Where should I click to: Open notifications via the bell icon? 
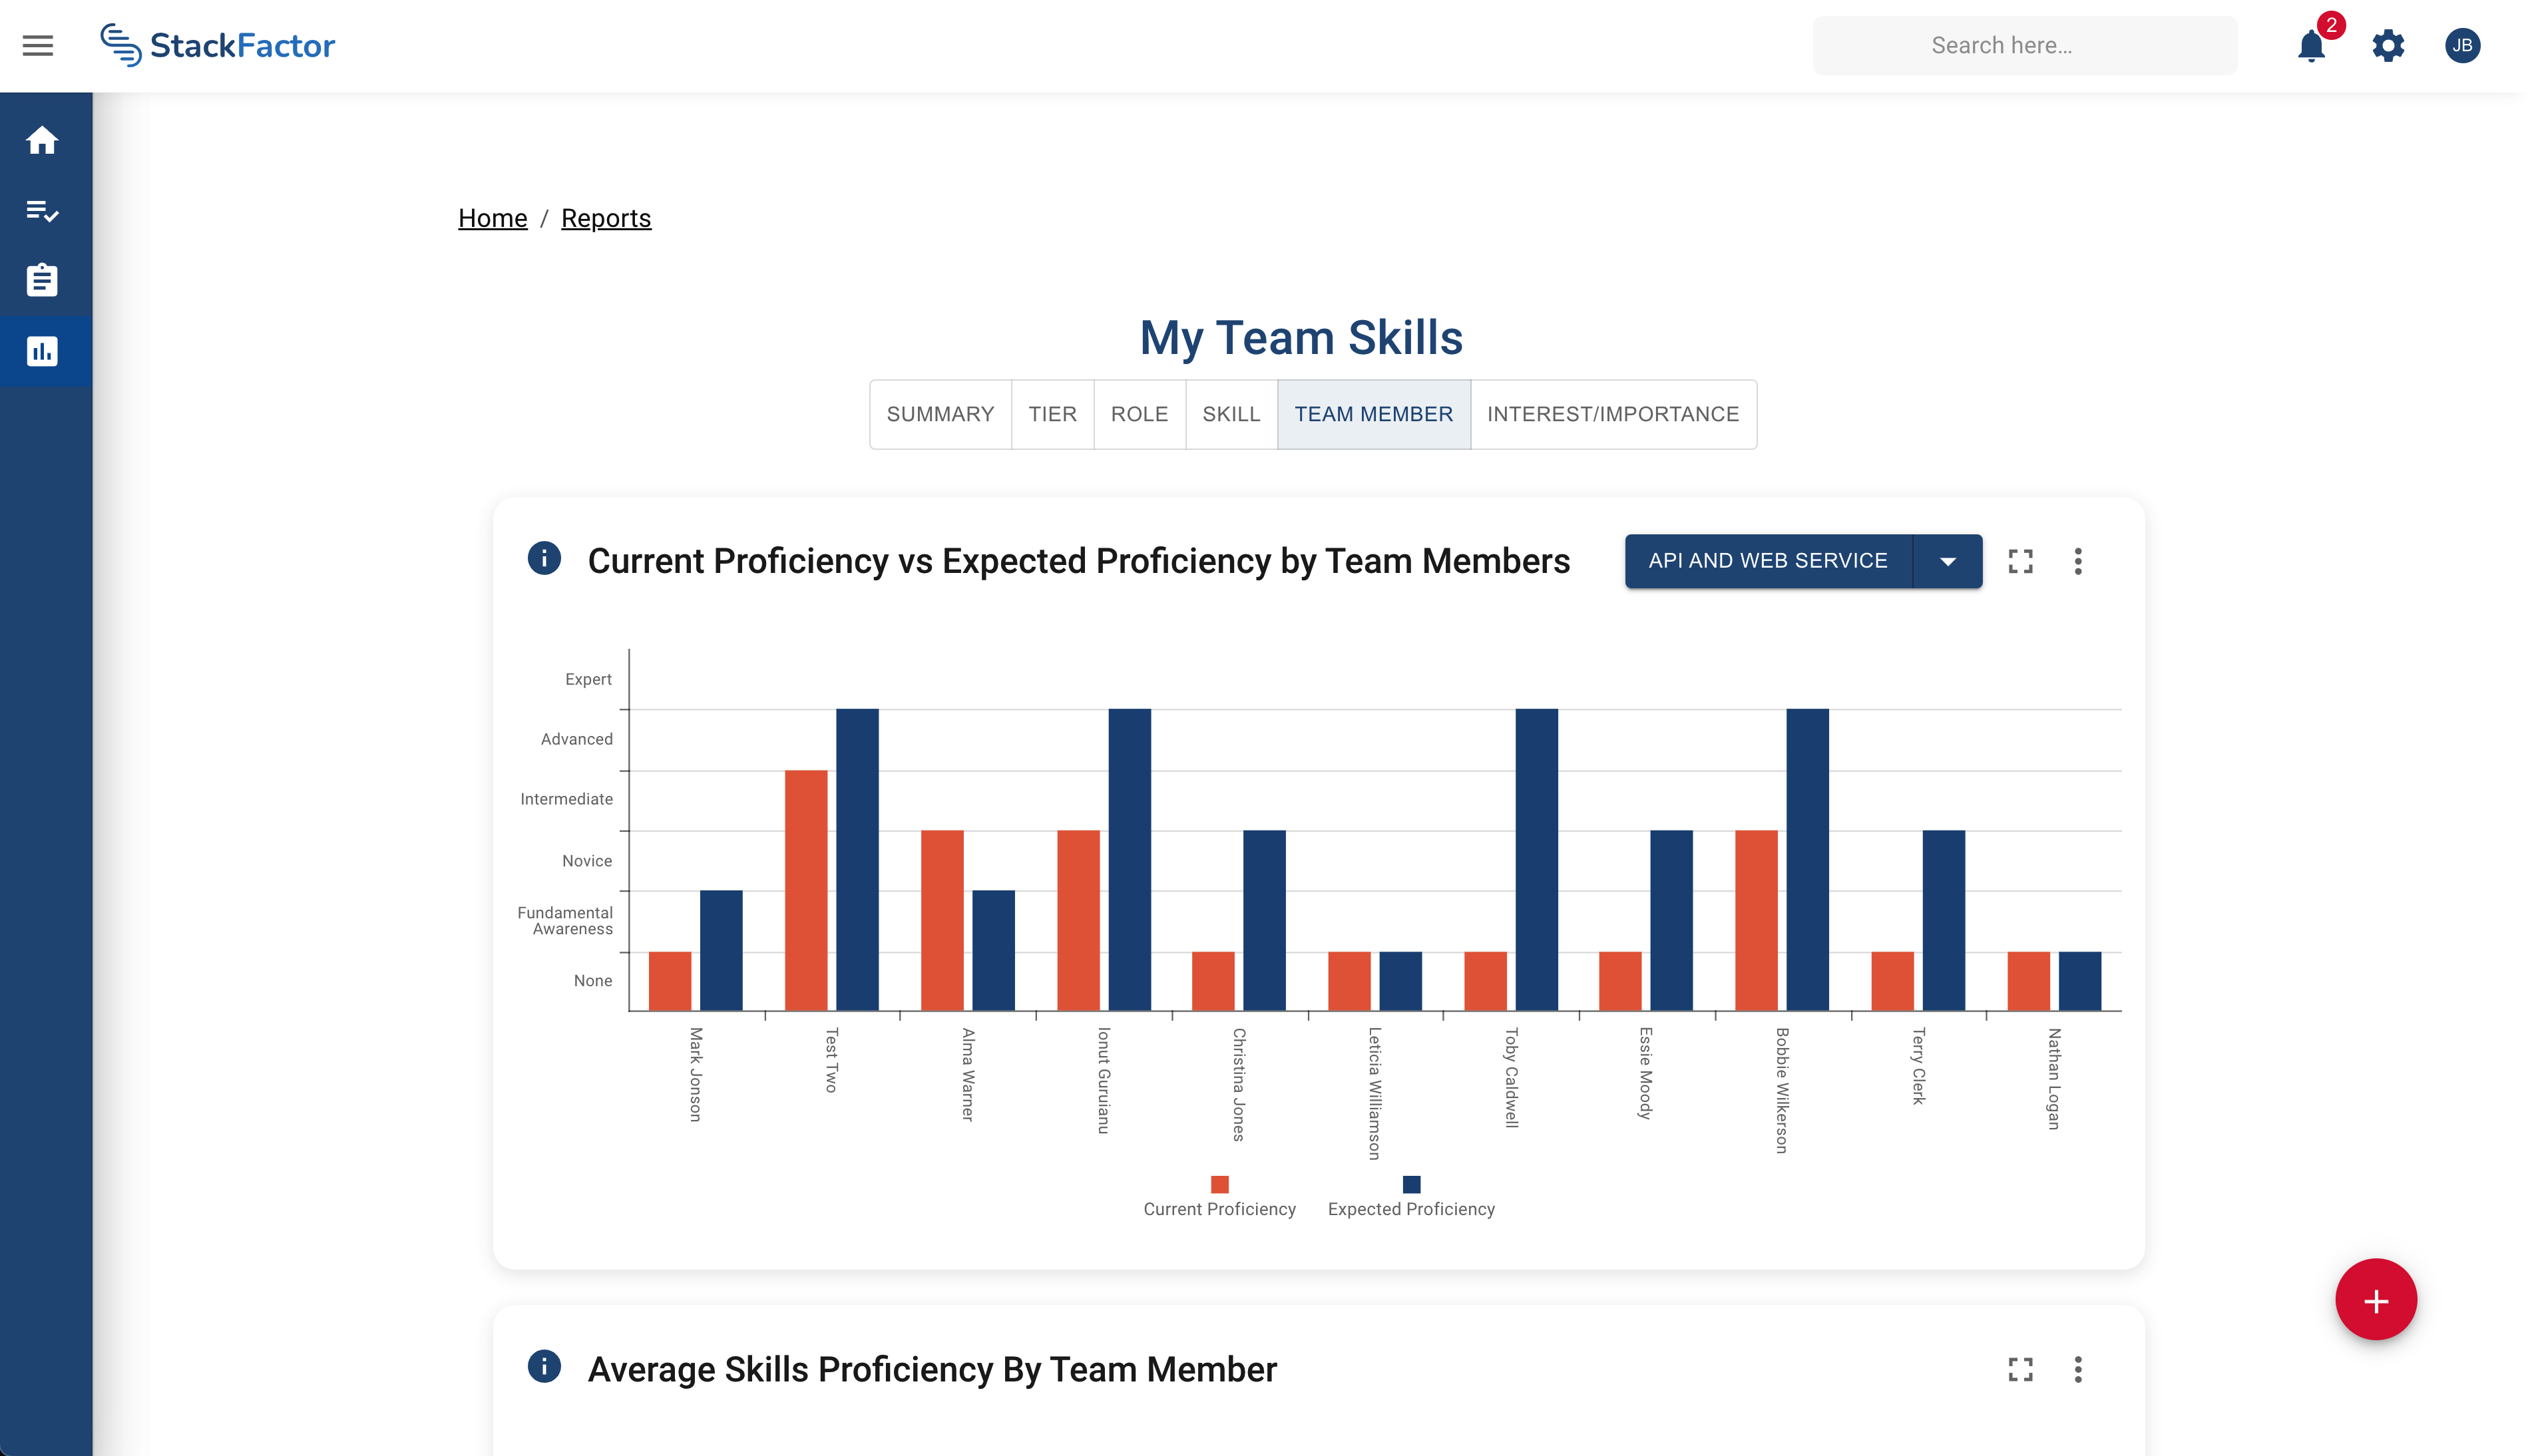(2311, 45)
